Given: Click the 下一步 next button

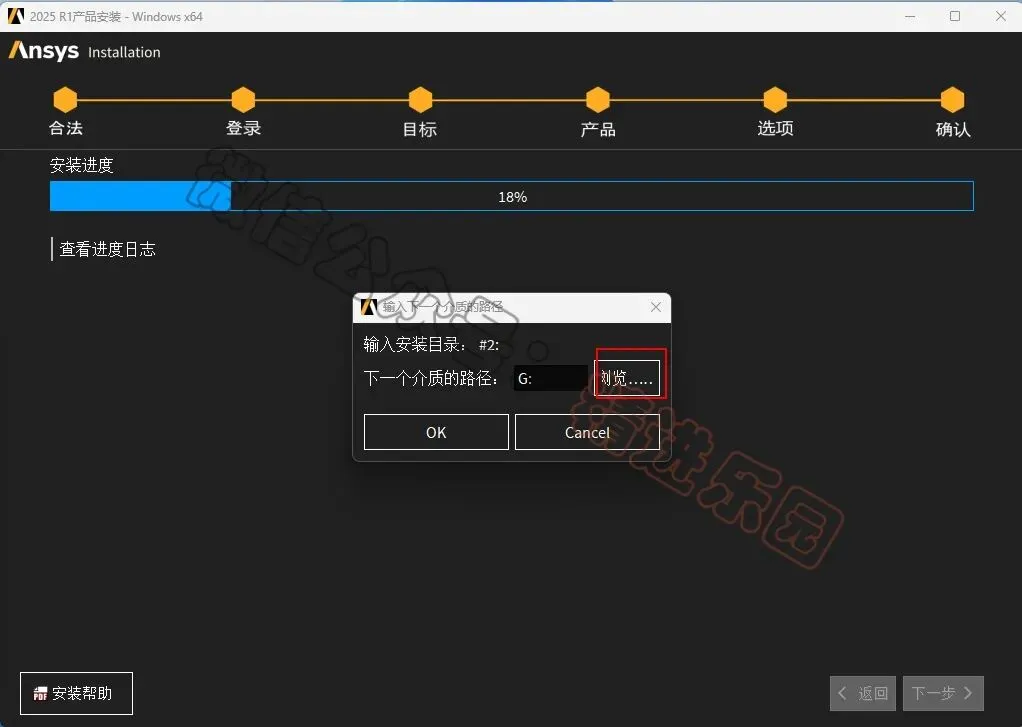Looking at the screenshot, I should [943, 693].
